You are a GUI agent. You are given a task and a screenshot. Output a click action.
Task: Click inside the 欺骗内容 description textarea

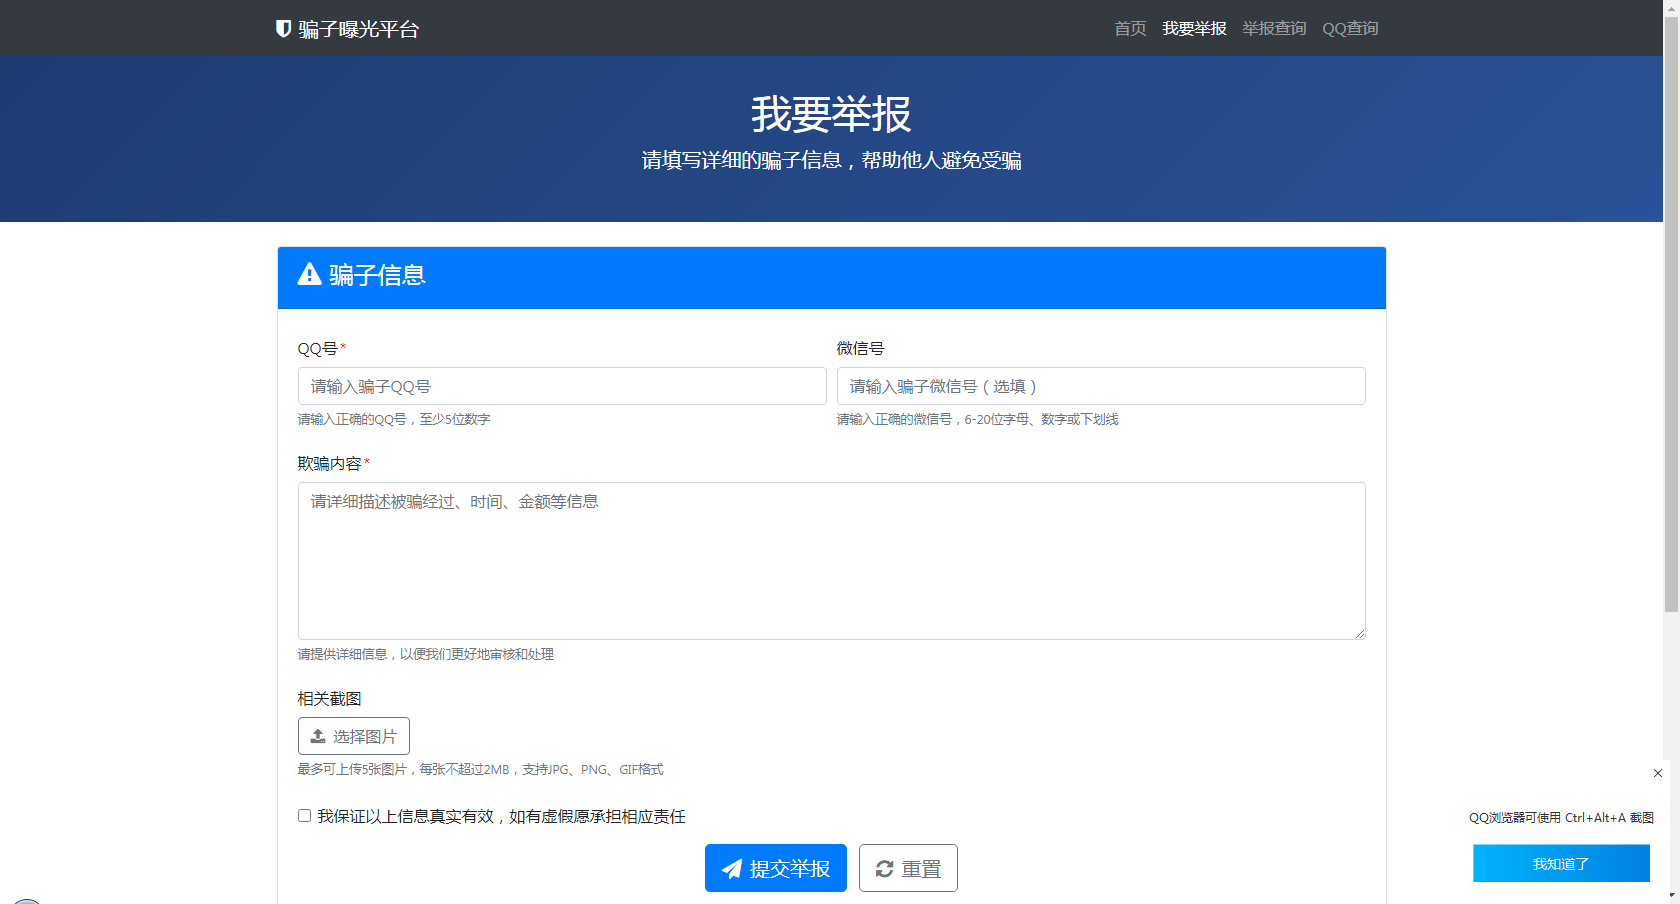pyautogui.click(x=831, y=561)
